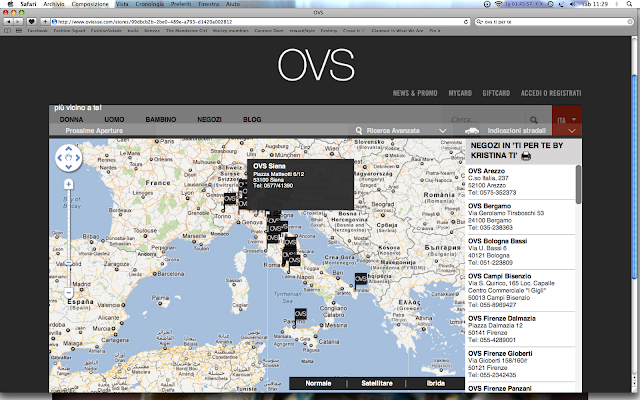Switch map to Ibrida view

click(x=436, y=383)
